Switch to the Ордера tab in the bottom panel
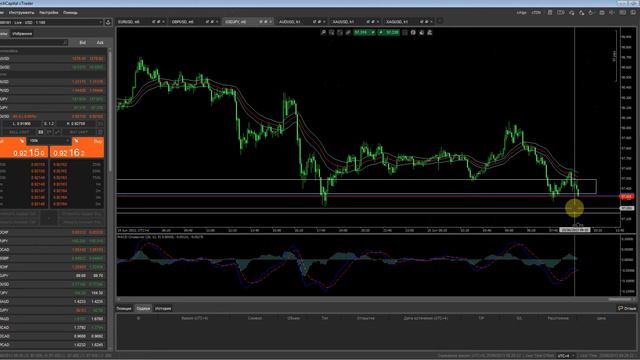Viewport: 640px width, 360px height. (x=143, y=309)
